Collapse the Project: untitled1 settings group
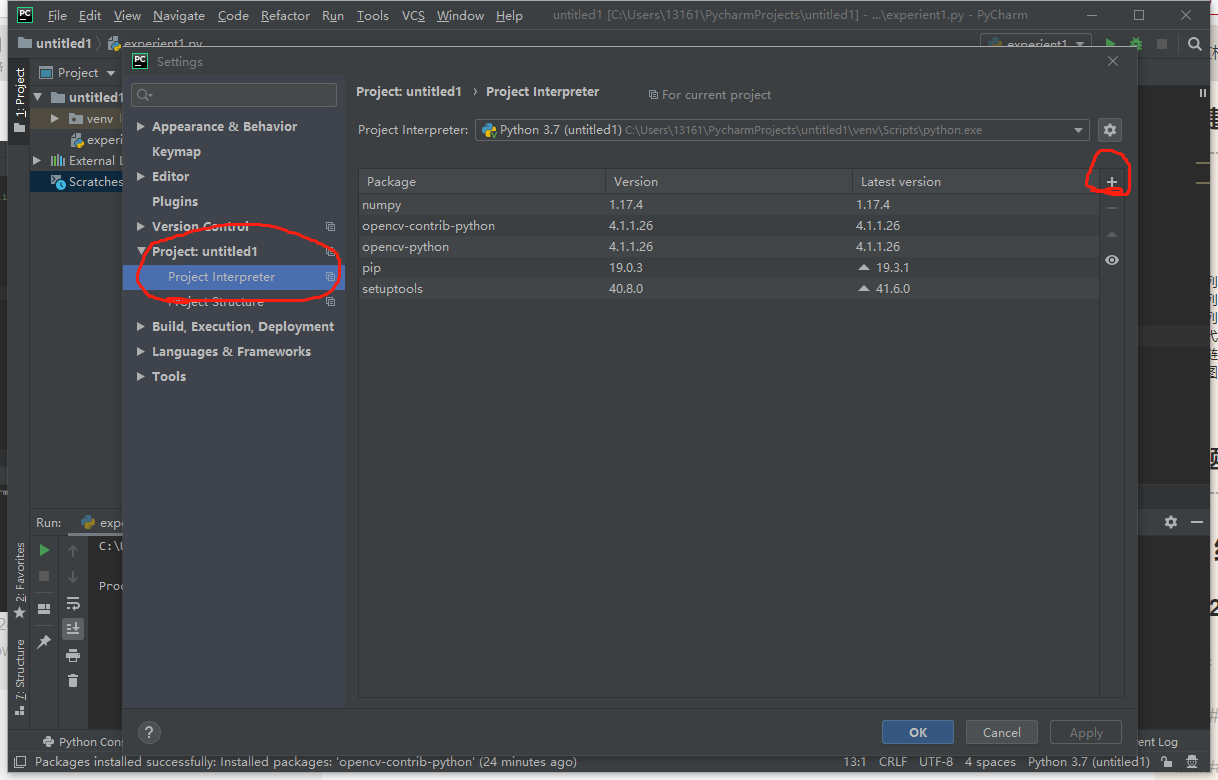This screenshot has width=1218, height=780. click(141, 252)
